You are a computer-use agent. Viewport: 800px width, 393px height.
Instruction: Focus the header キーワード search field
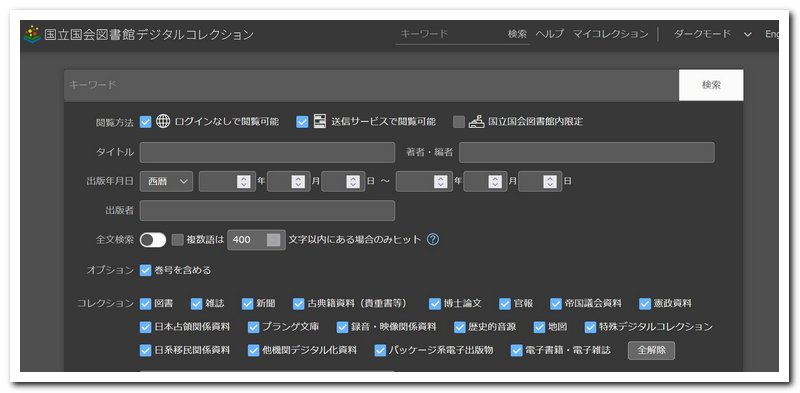pos(451,34)
